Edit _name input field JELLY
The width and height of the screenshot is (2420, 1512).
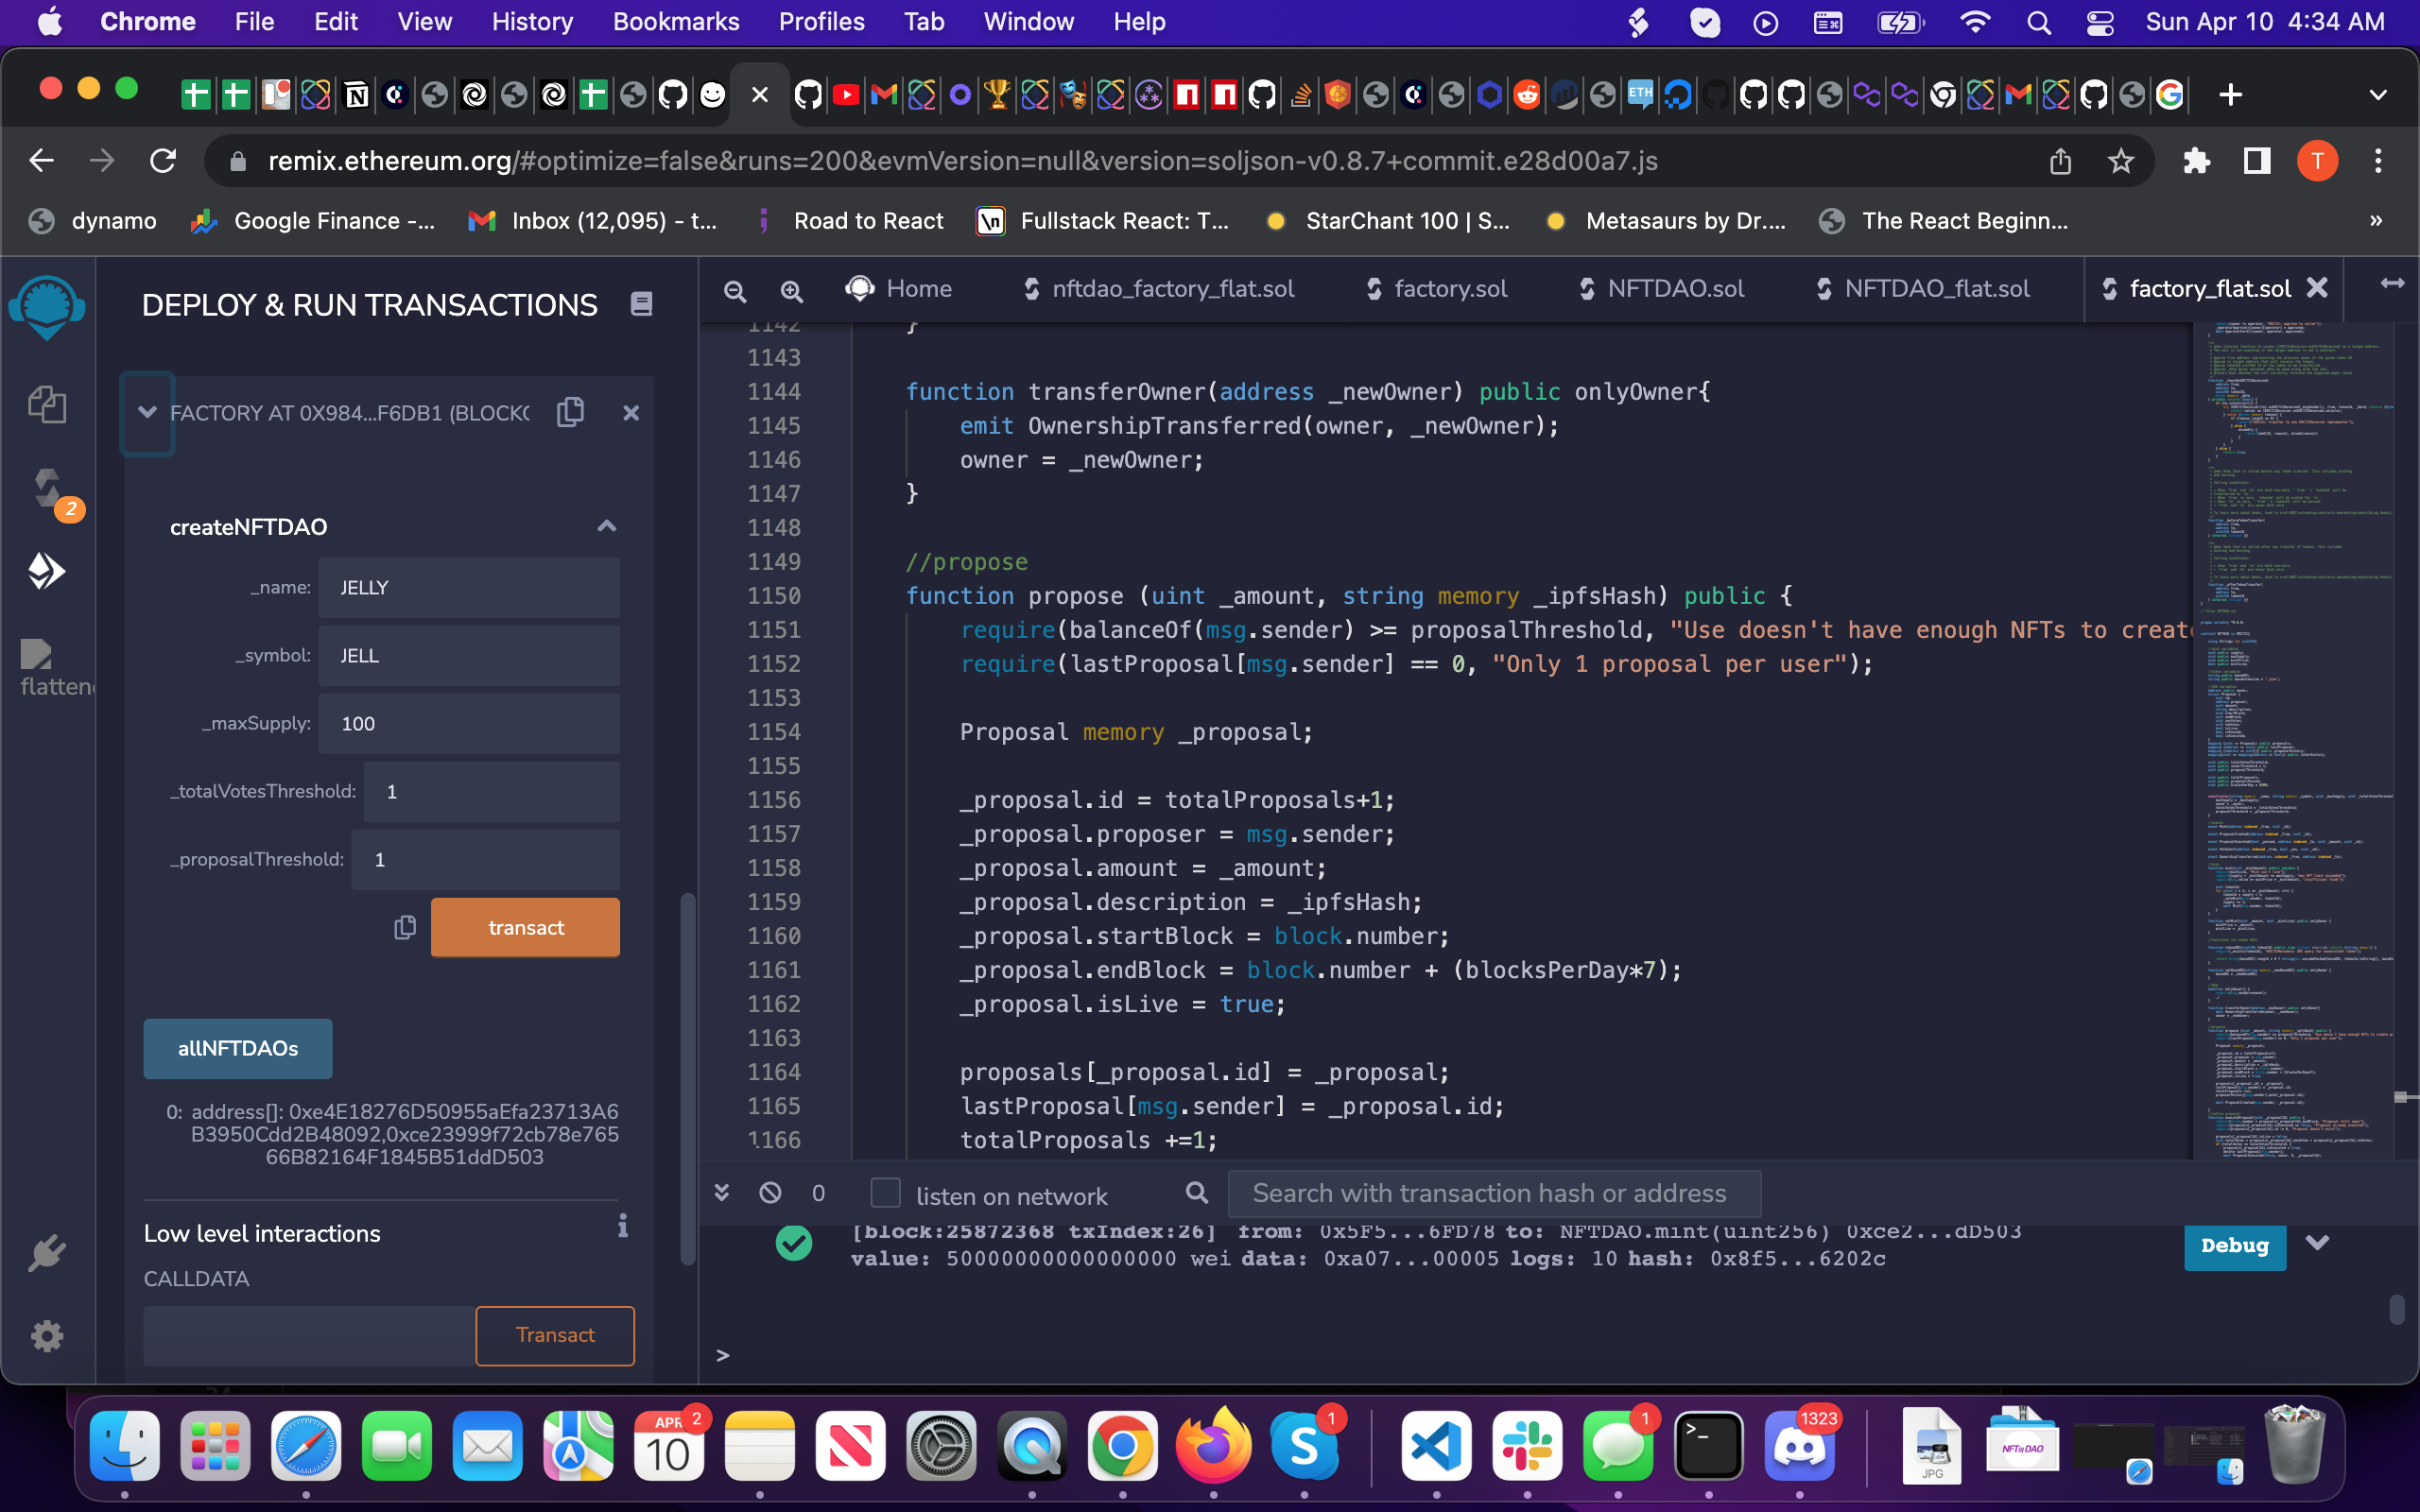pyautogui.click(x=469, y=588)
